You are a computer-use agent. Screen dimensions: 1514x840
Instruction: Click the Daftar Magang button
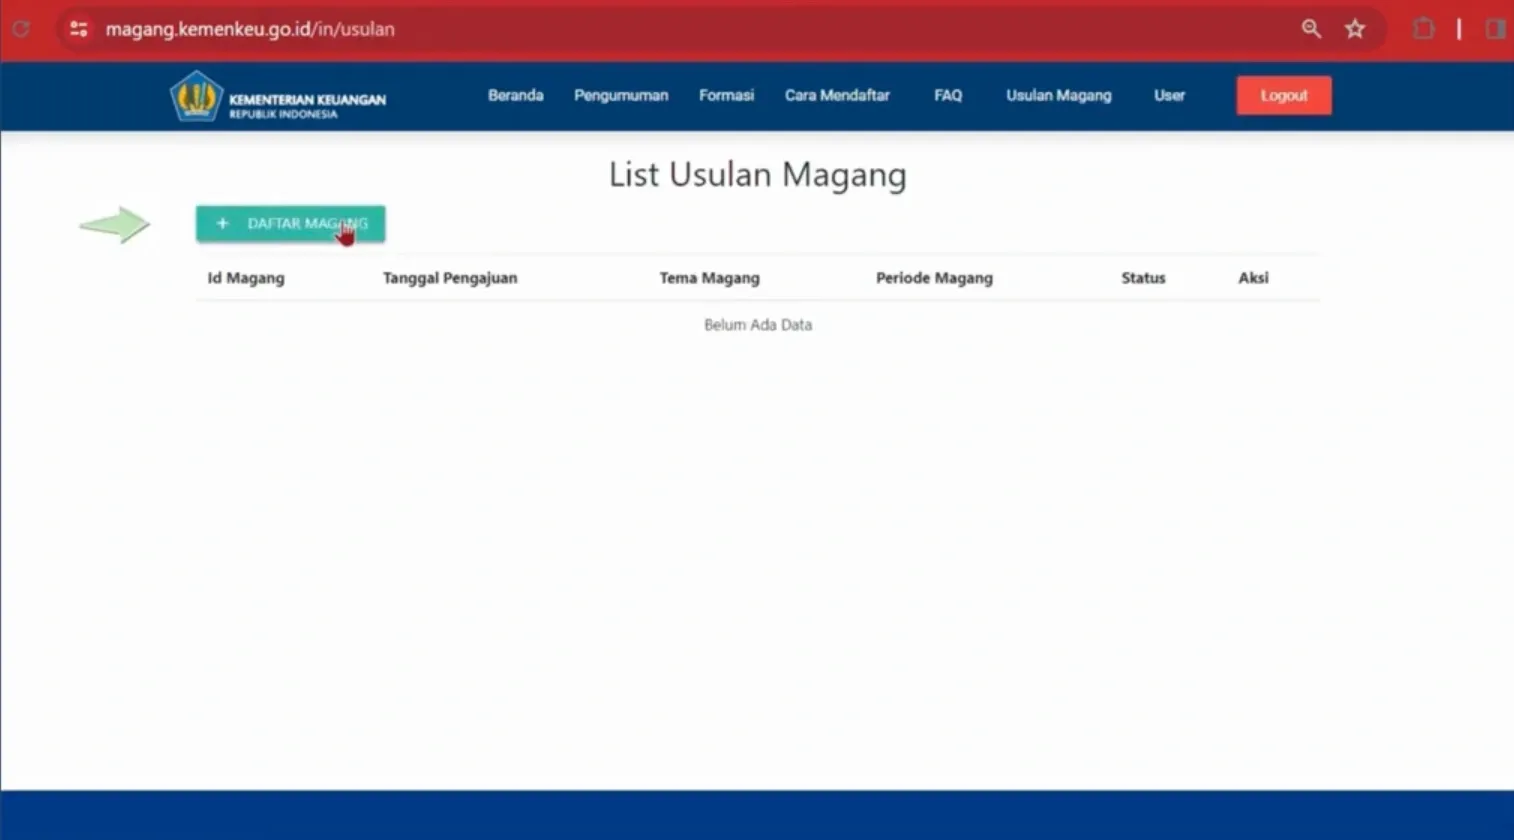point(291,223)
